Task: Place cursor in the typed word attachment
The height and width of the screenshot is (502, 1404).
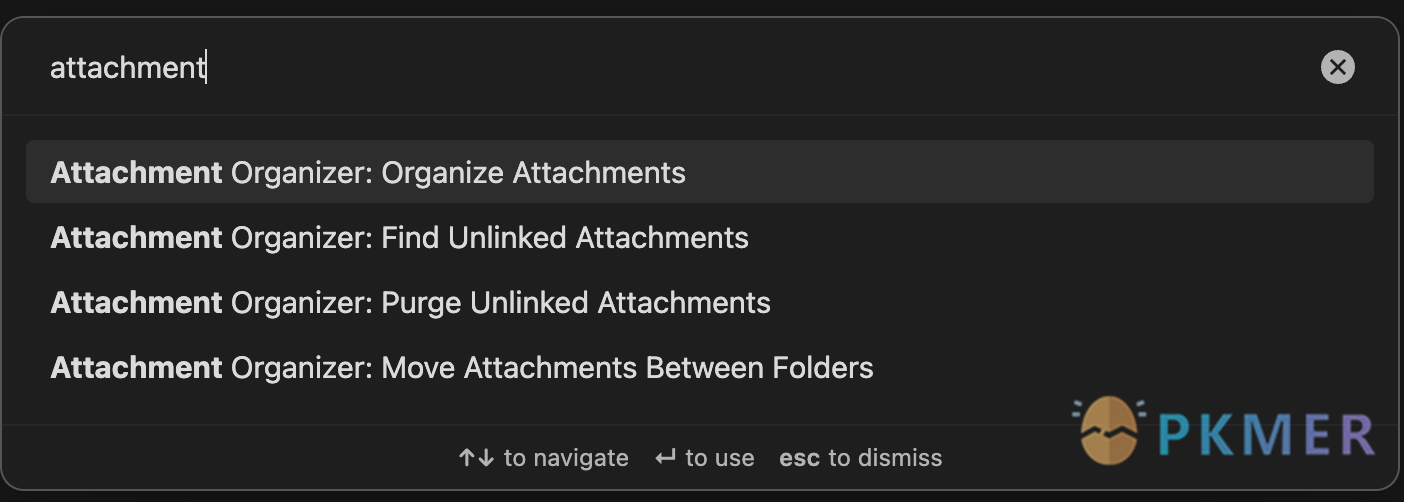Action: [x=127, y=67]
